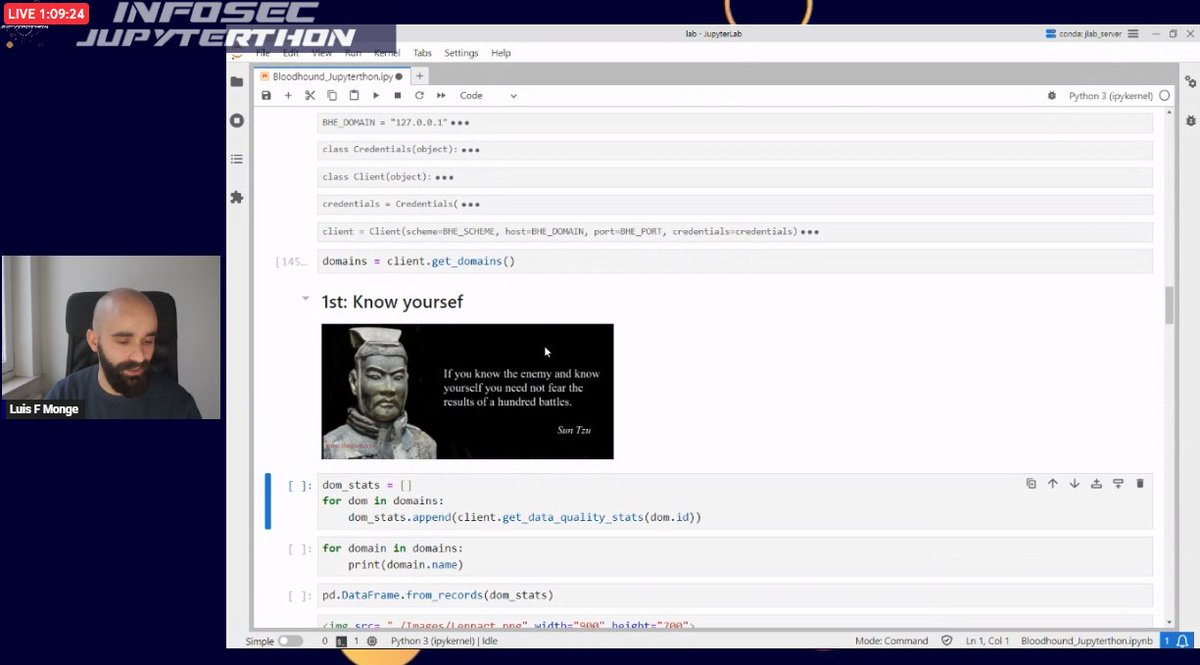Expand the collapsed BHE_DOMAIN cell ellipsis

tap(460, 123)
